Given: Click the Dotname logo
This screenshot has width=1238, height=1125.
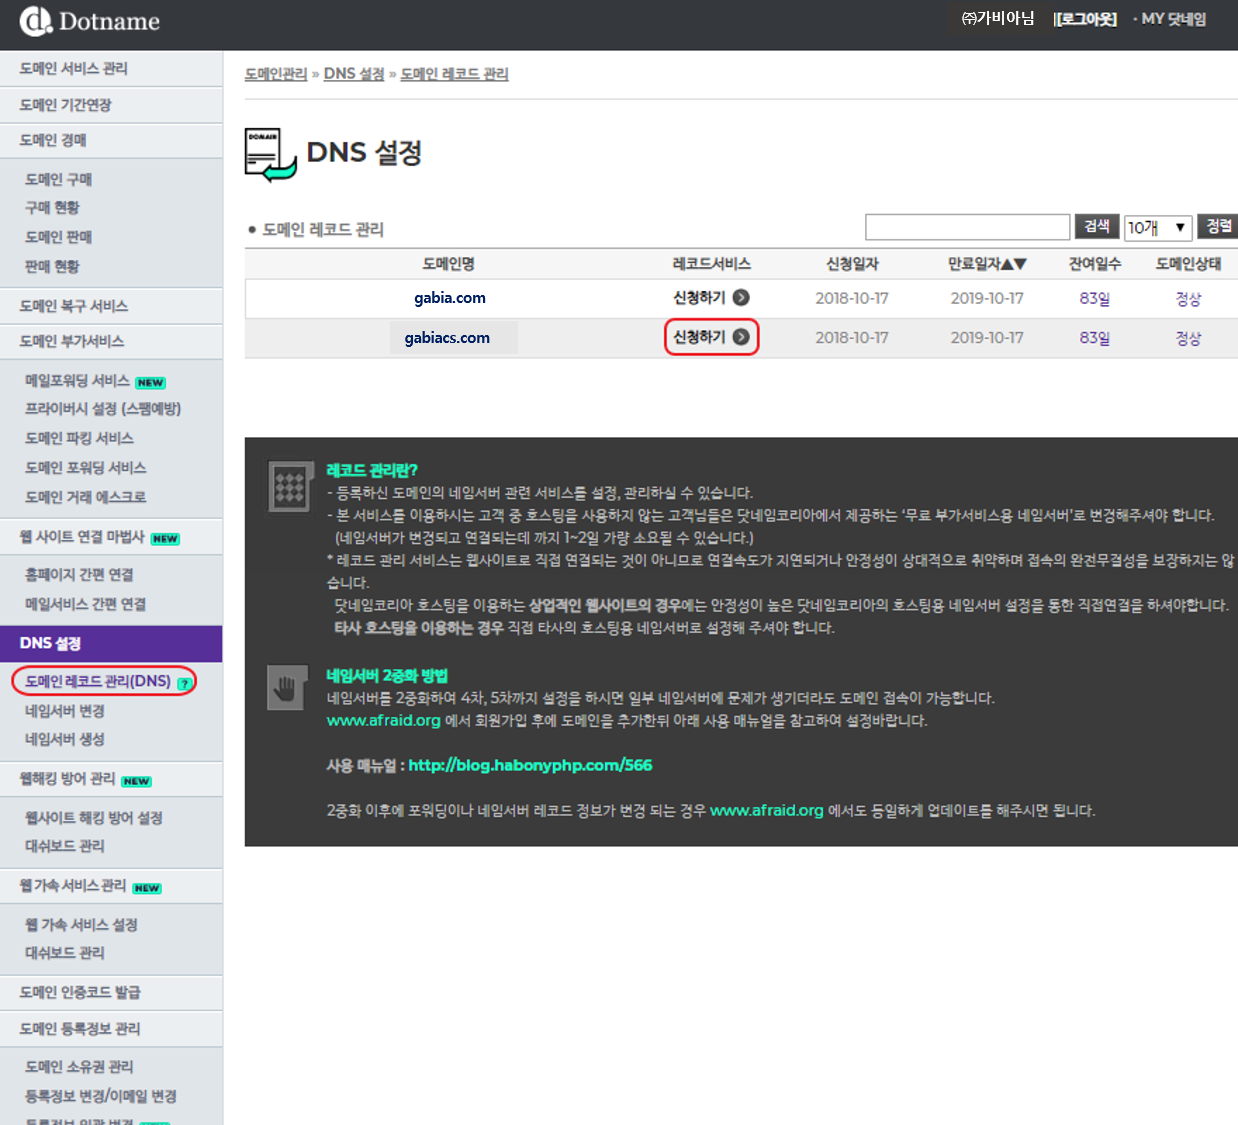Looking at the screenshot, I should pos(89,21).
